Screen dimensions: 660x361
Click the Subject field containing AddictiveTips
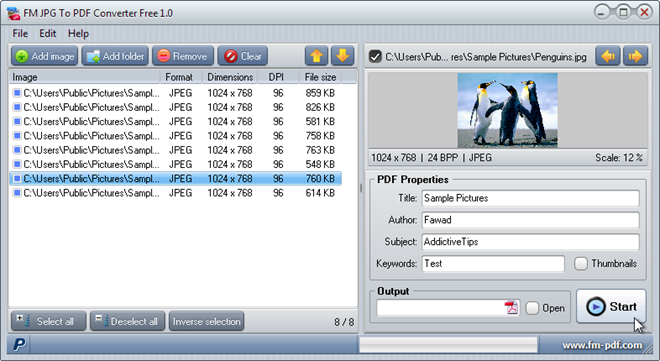(x=530, y=242)
